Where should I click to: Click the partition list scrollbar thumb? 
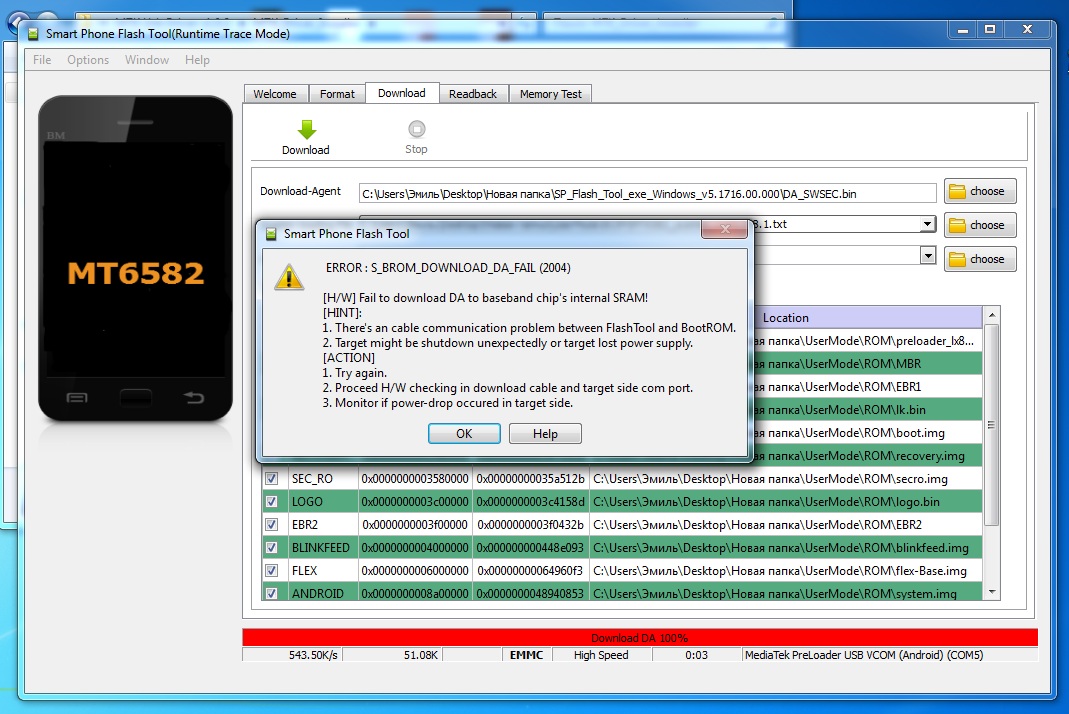992,425
